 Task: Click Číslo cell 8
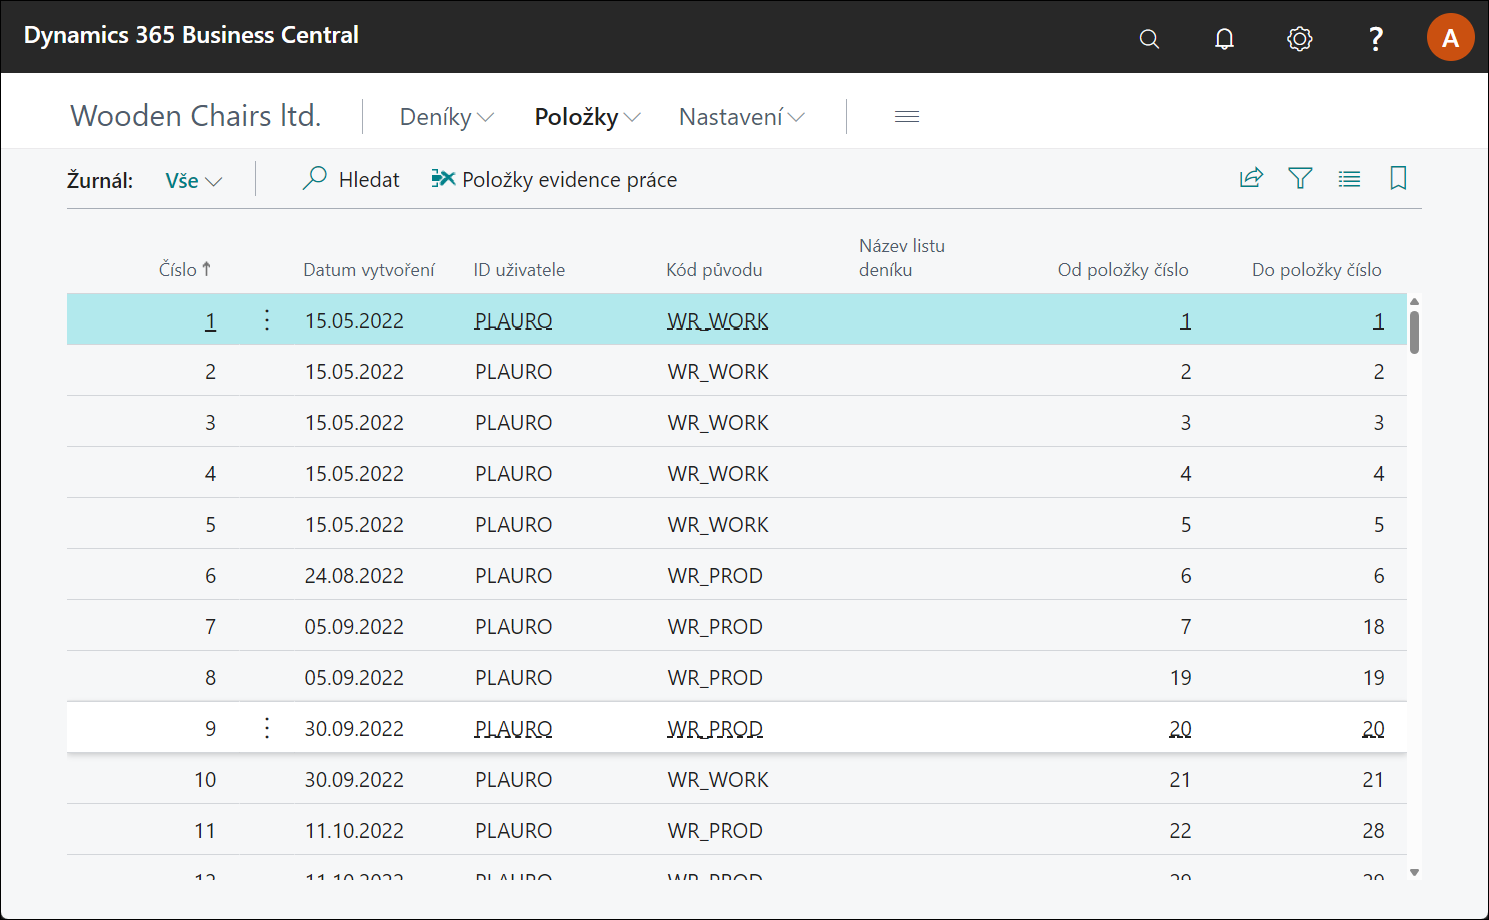coord(210,678)
